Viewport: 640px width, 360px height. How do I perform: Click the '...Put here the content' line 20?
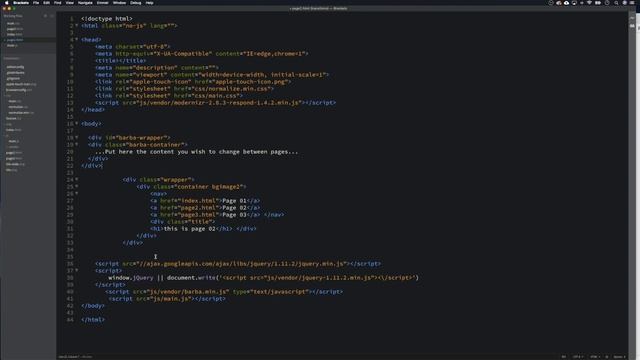(196, 151)
